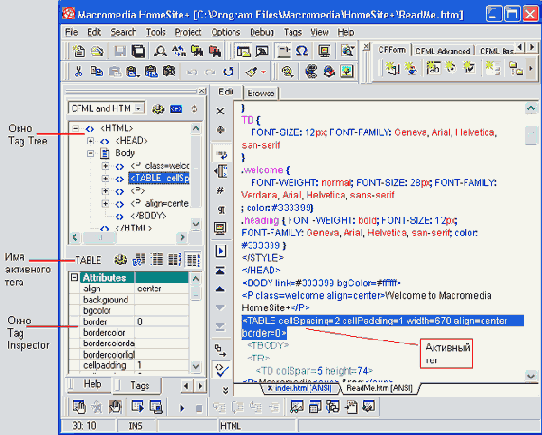542x435 pixels.
Task: Toggle the Quick Bar toolbar button
Action: tap(284, 51)
